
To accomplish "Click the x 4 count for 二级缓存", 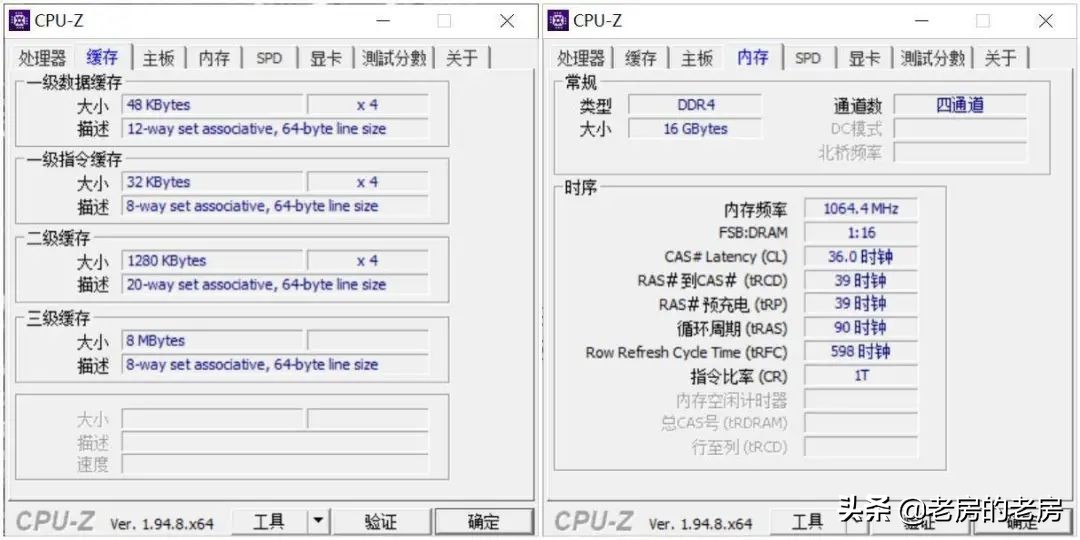I will click(x=368, y=260).
